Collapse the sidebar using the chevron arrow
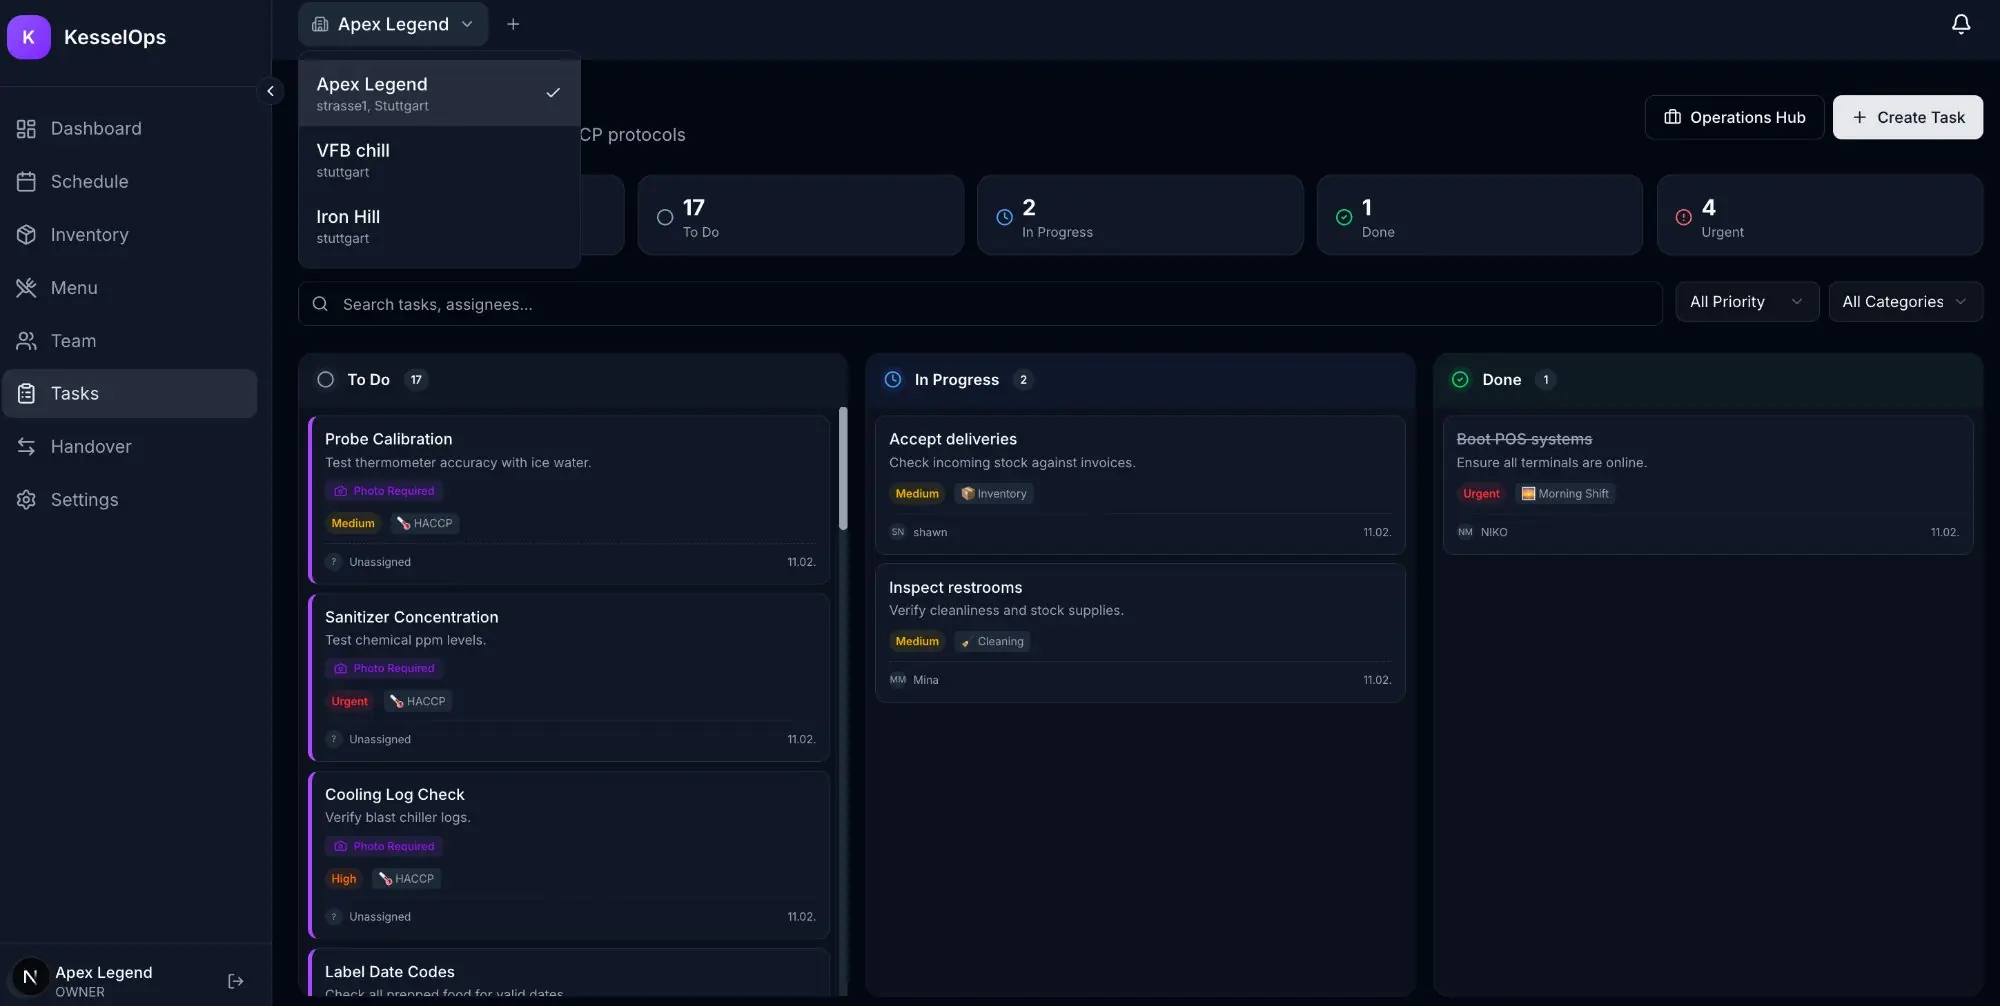 tap(271, 90)
